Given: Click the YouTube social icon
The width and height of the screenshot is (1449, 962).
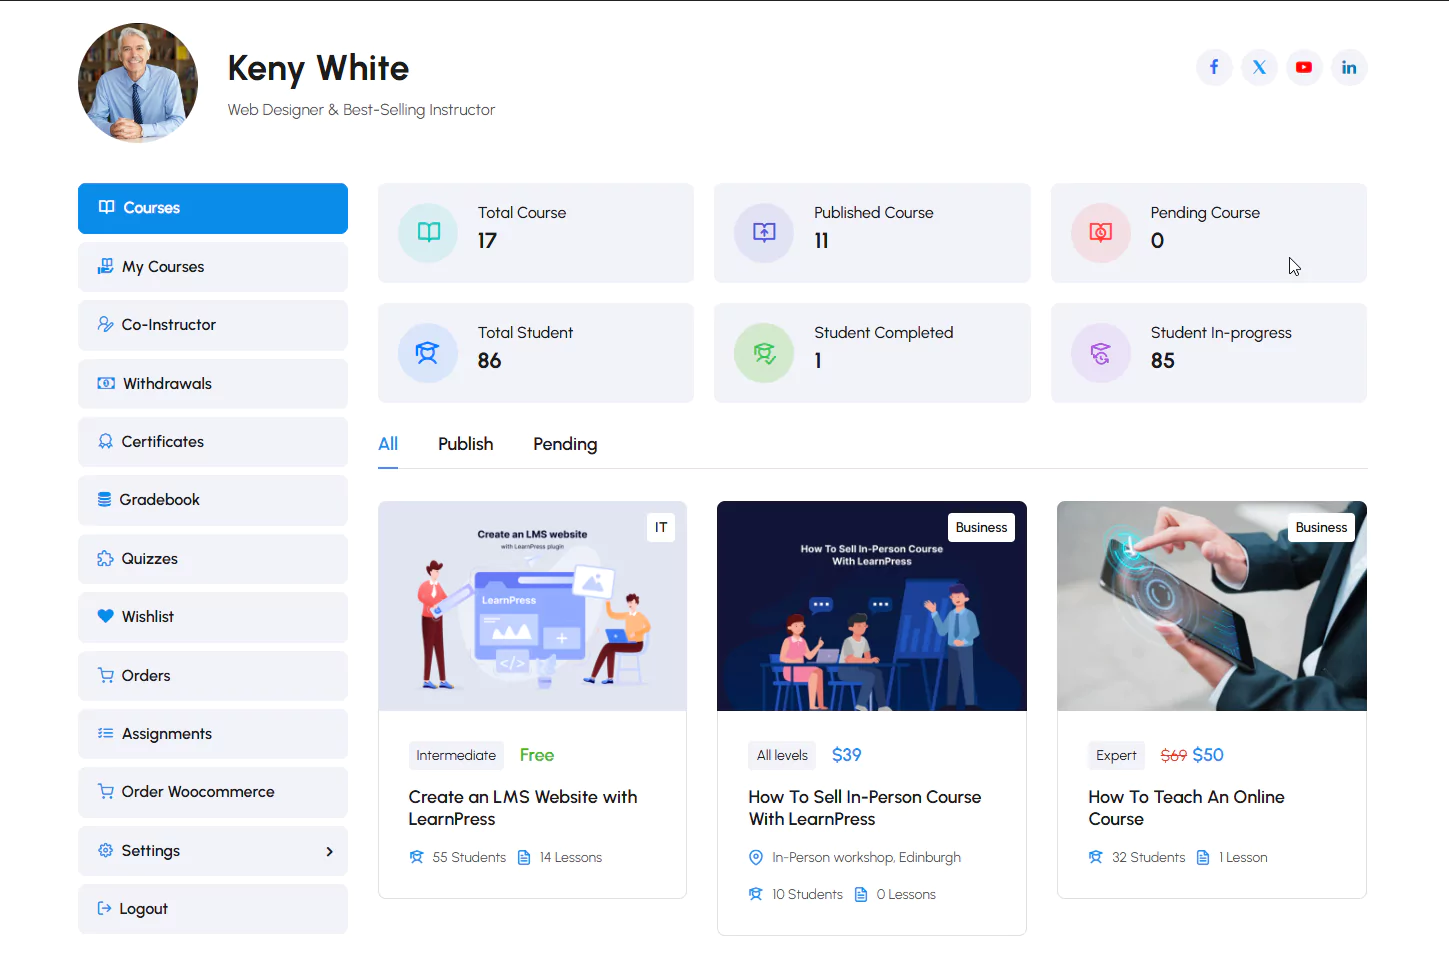Looking at the screenshot, I should click(1304, 67).
